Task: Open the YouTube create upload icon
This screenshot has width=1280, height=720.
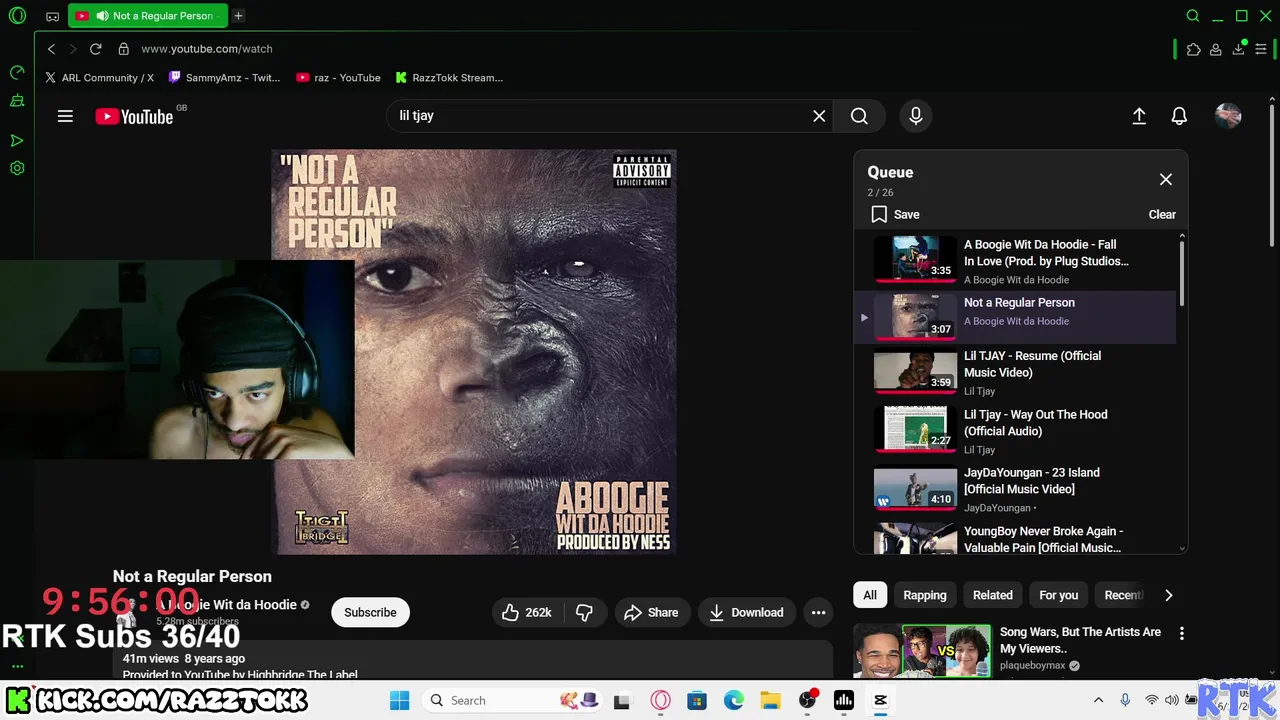Action: click(1139, 116)
